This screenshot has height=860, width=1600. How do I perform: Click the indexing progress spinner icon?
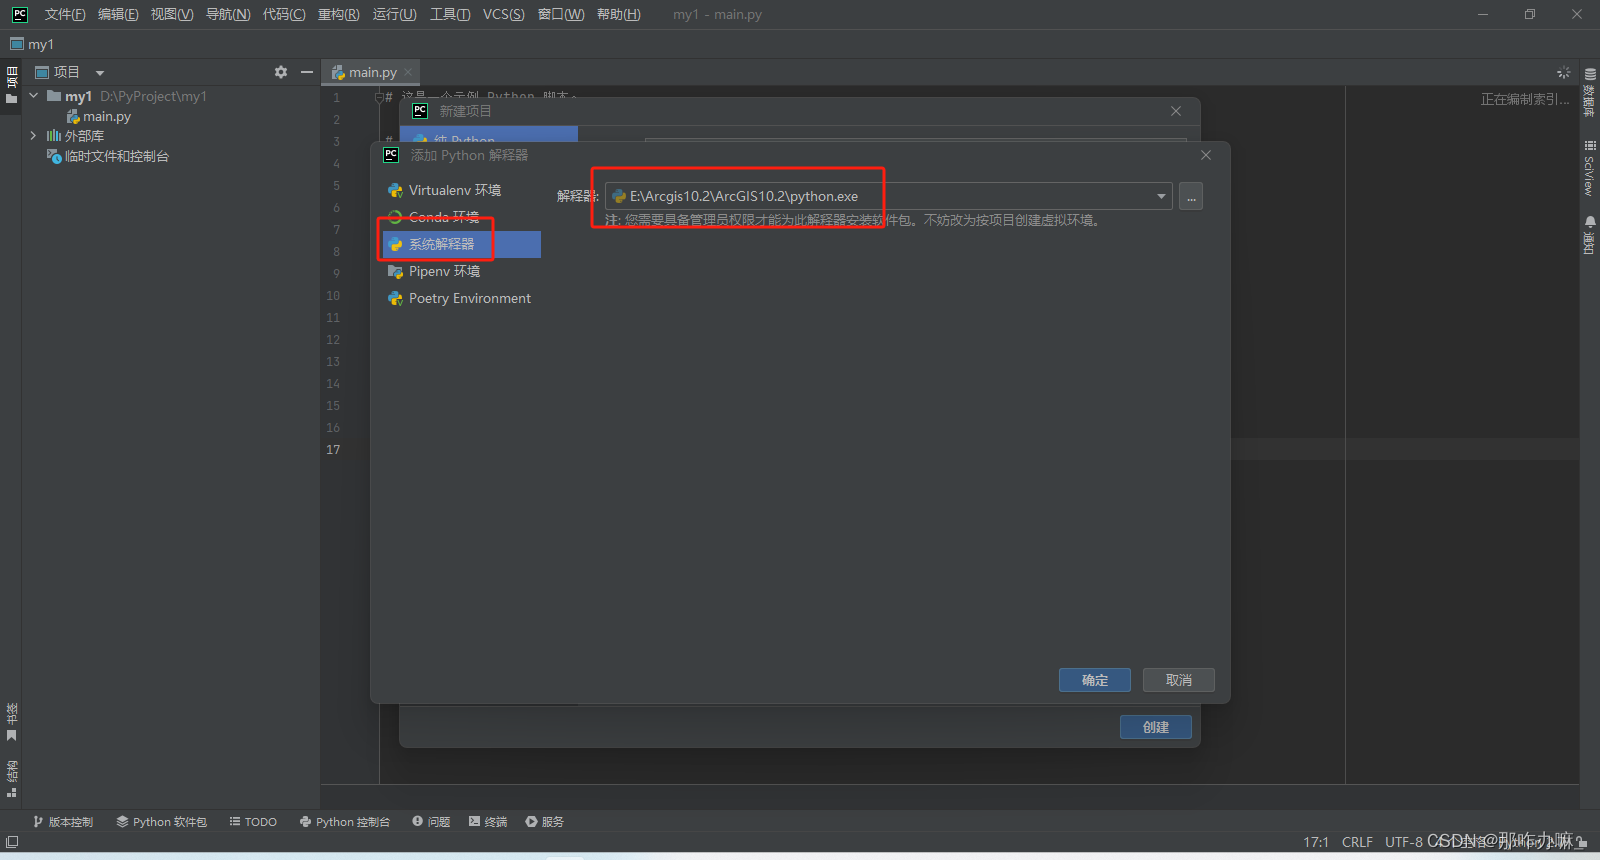click(1564, 72)
